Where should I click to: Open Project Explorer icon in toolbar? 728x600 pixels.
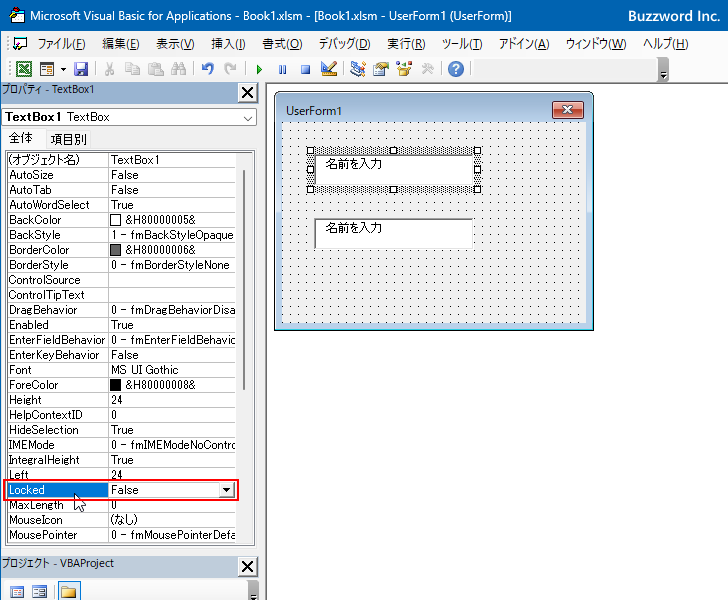[358, 69]
